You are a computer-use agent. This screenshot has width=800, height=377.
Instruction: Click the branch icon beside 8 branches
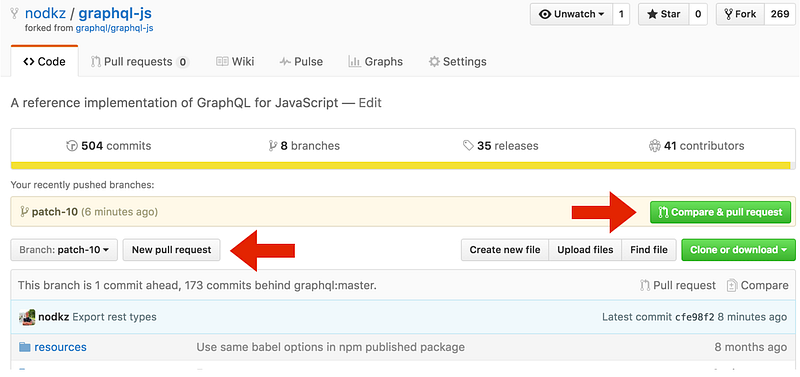[272, 146]
